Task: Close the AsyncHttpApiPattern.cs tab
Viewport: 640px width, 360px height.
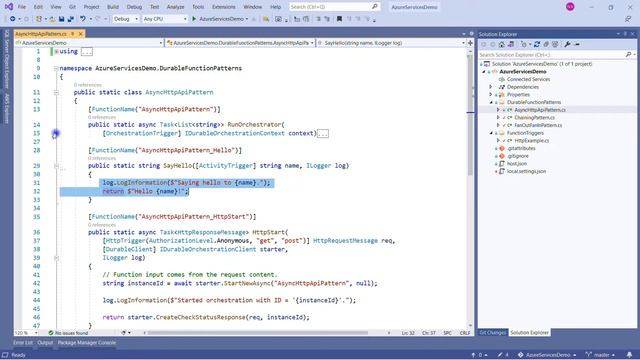Action: (x=81, y=34)
